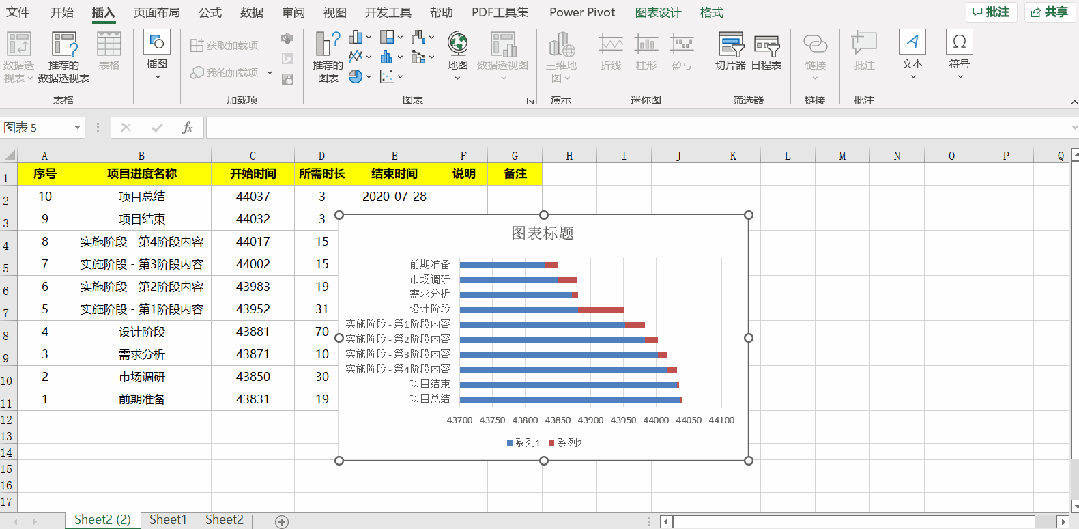Open My Add-ins (我的加载项) dropdown arrow
Viewport: 1079px width, 529px height.
pyautogui.click(x=270, y=72)
